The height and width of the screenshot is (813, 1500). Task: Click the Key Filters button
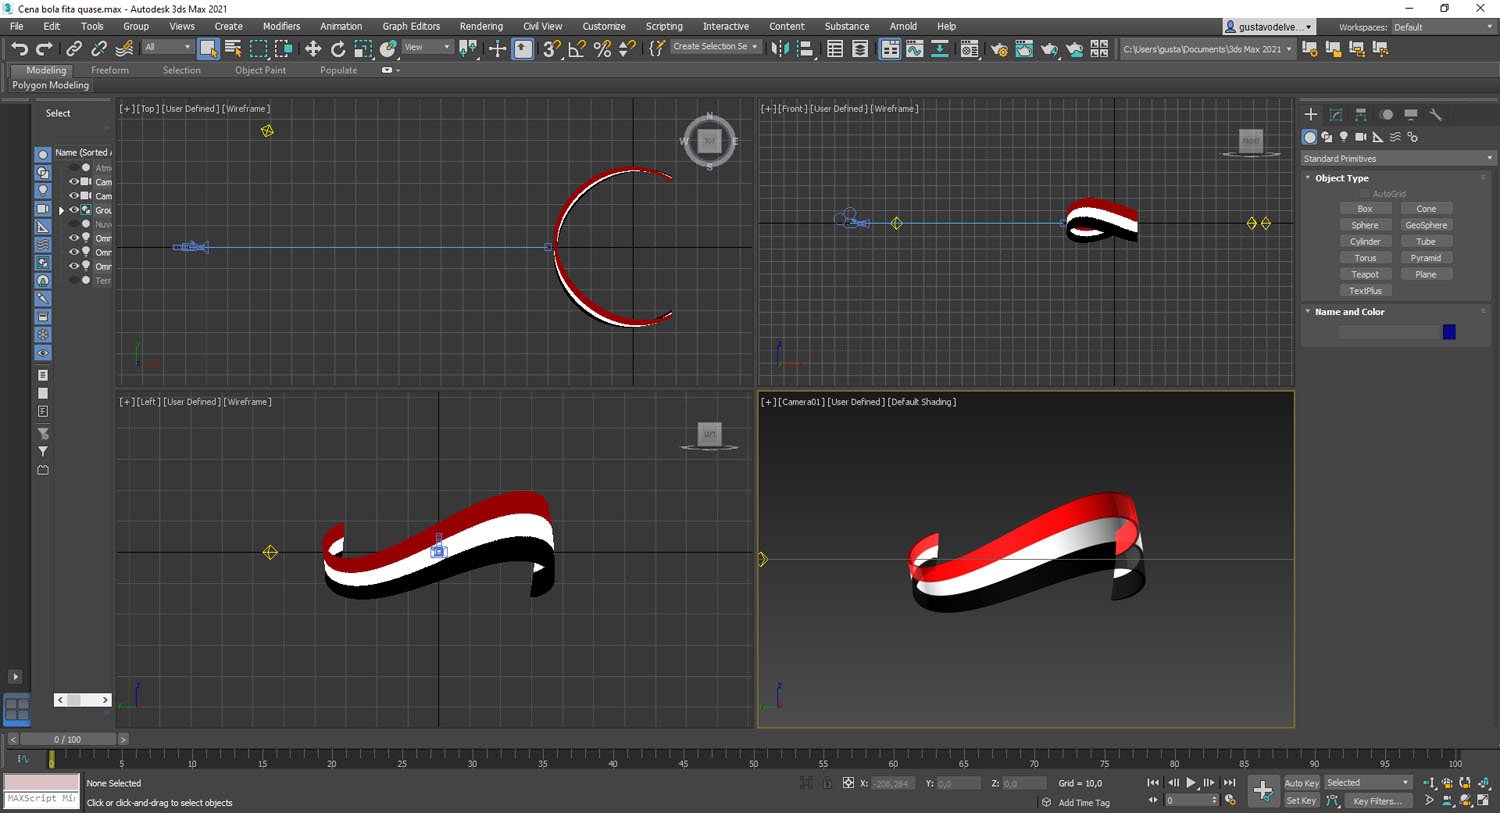point(1378,801)
